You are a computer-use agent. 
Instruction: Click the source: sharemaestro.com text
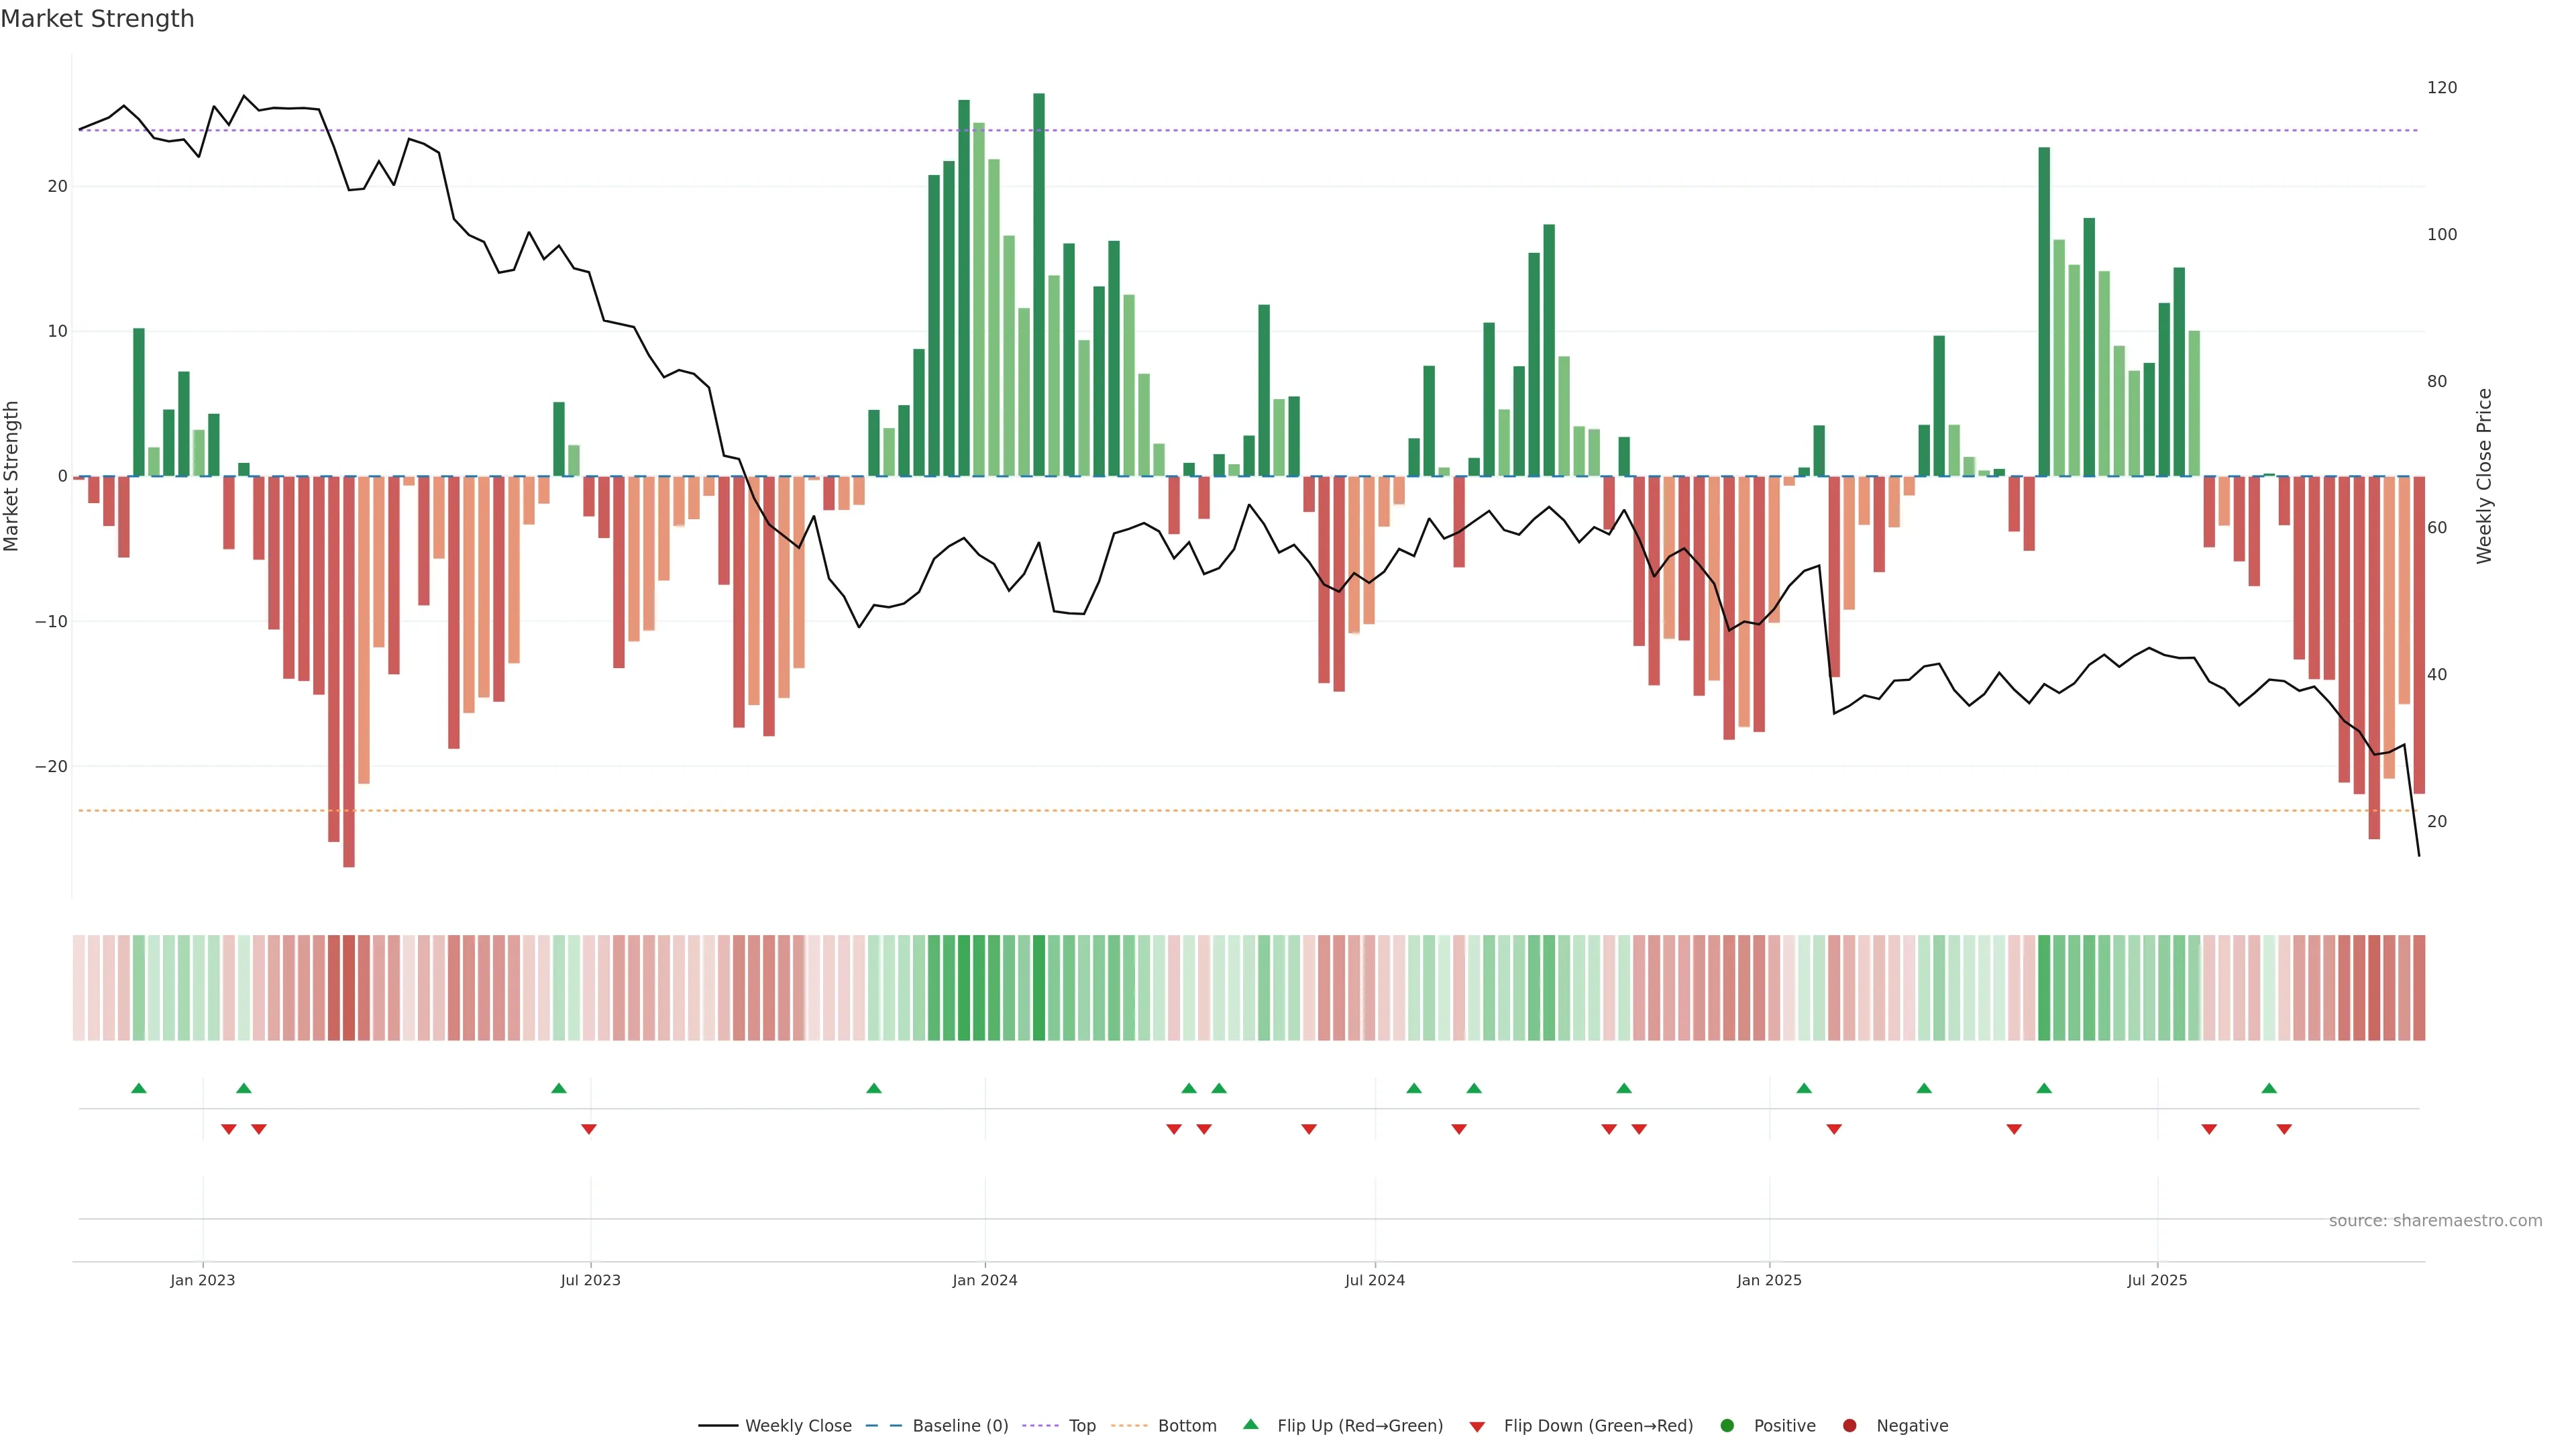(2435, 1221)
